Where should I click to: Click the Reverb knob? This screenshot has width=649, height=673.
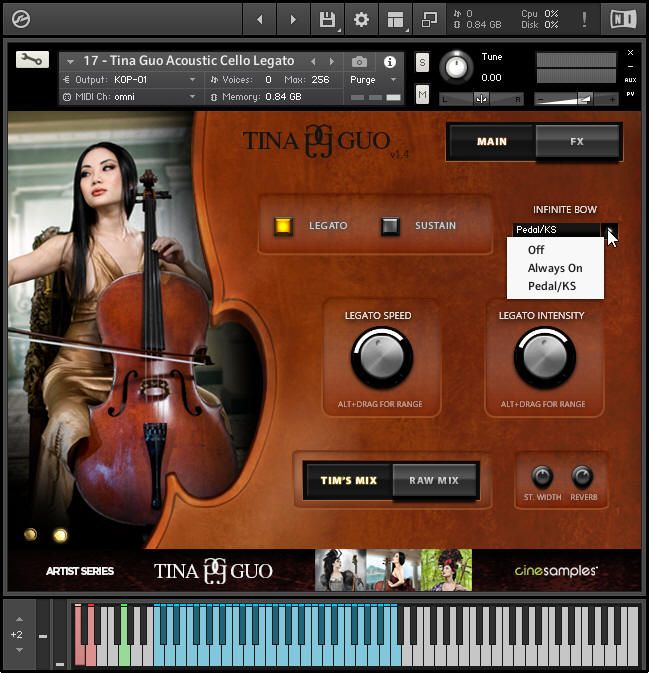pyautogui.click(x=582, y=476)
